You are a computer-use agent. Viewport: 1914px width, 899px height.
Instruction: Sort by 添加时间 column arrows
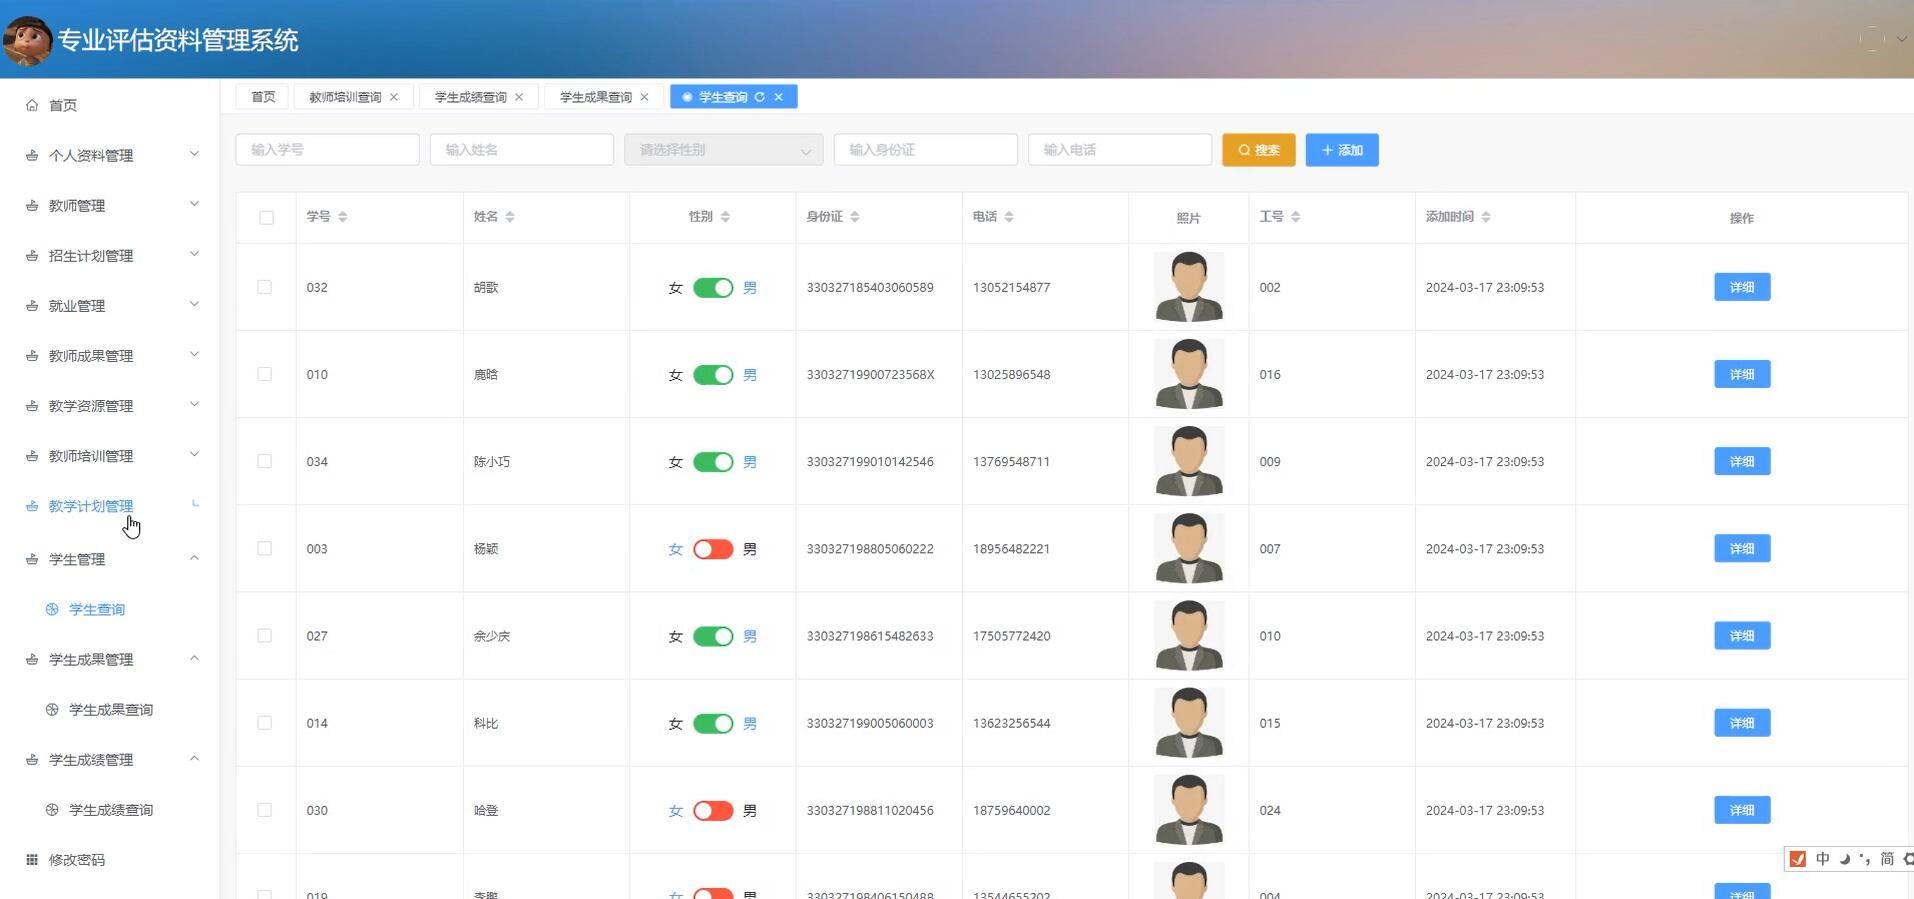click(1486, 217)
